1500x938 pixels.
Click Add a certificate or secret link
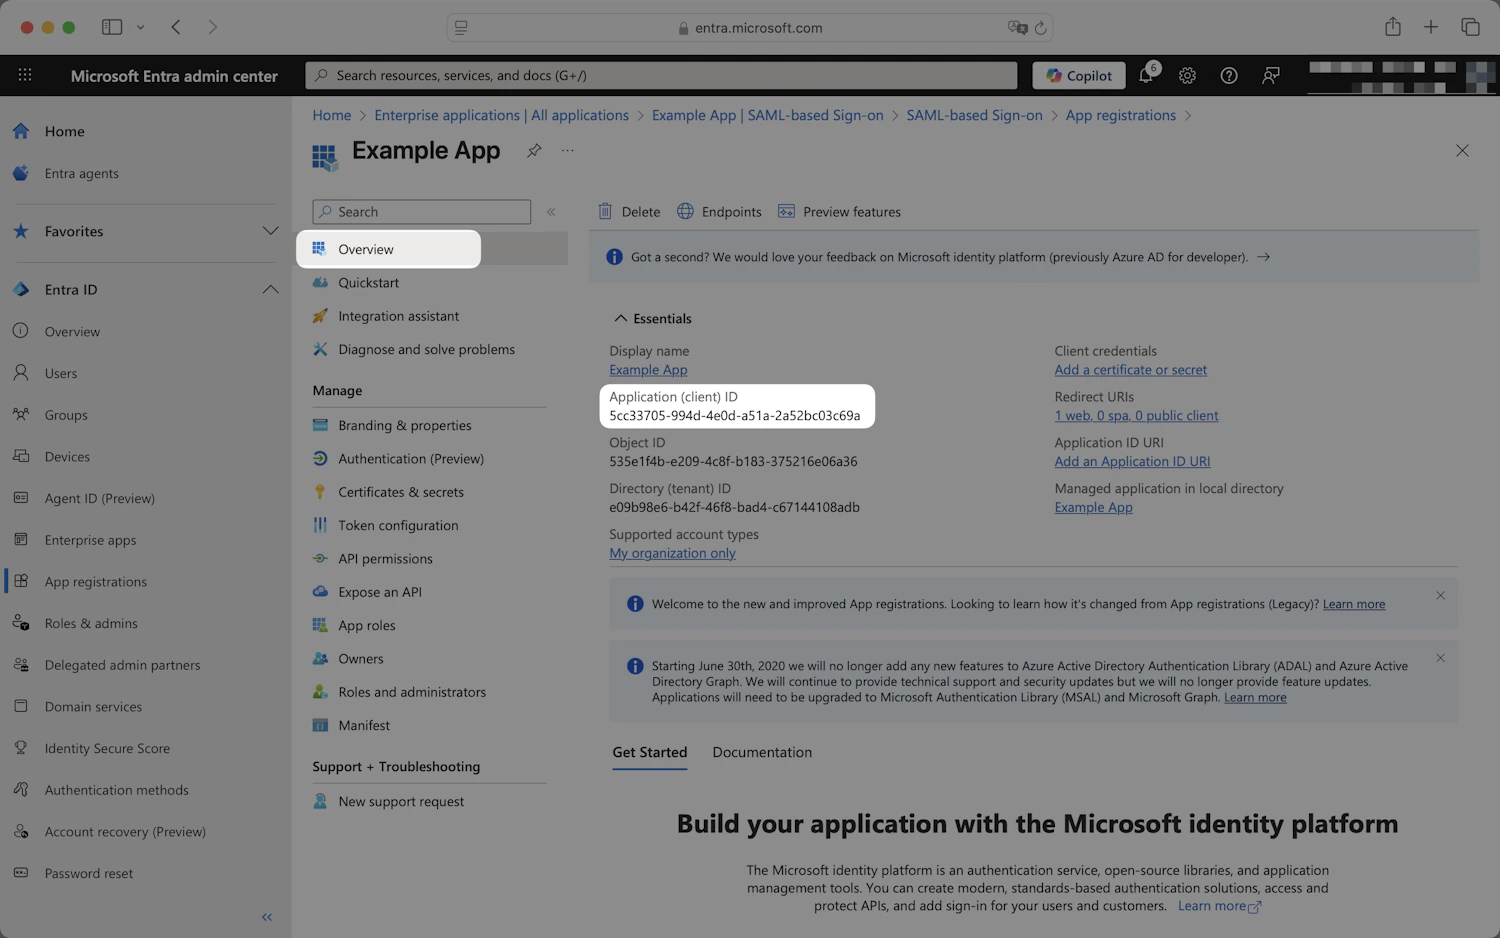[1130, 370]
